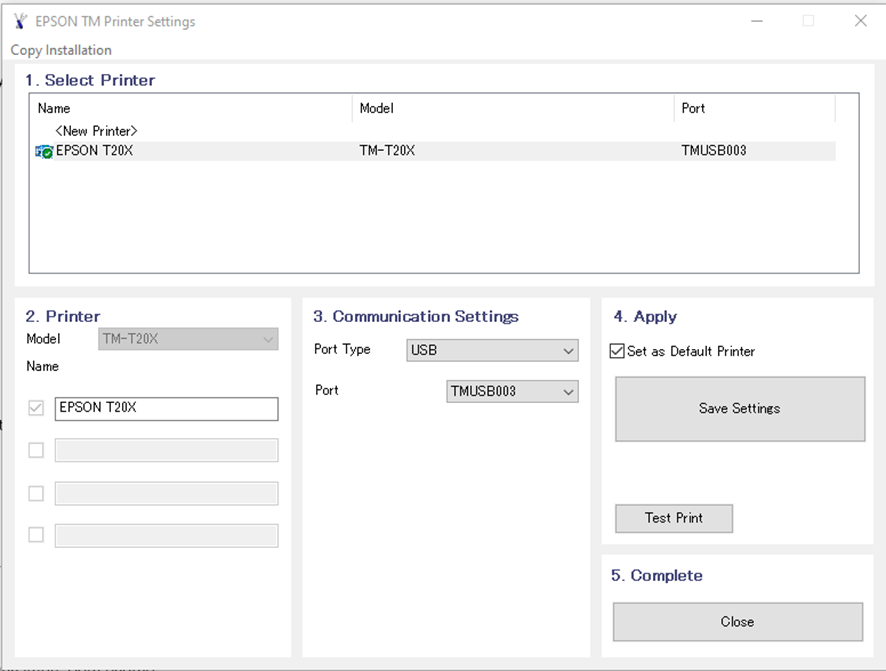Sort list by Port column header
886x671 pixels.
754,108
